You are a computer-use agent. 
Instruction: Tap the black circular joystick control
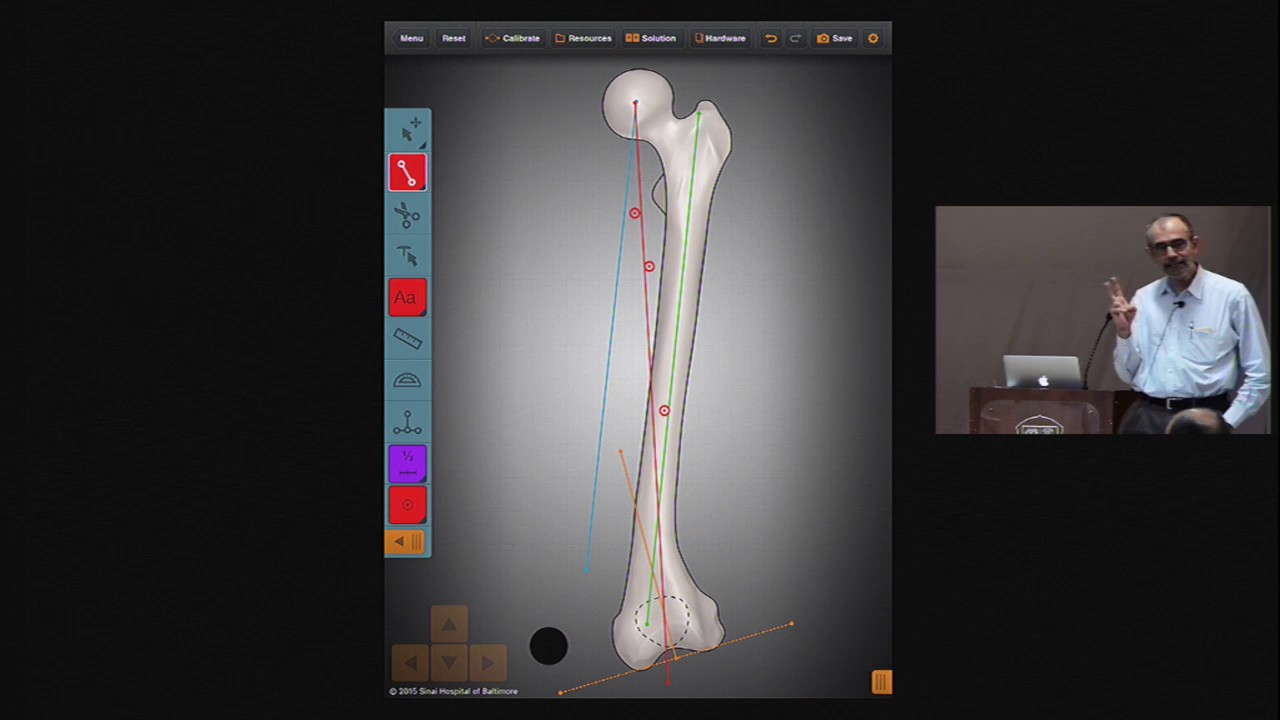548,646
